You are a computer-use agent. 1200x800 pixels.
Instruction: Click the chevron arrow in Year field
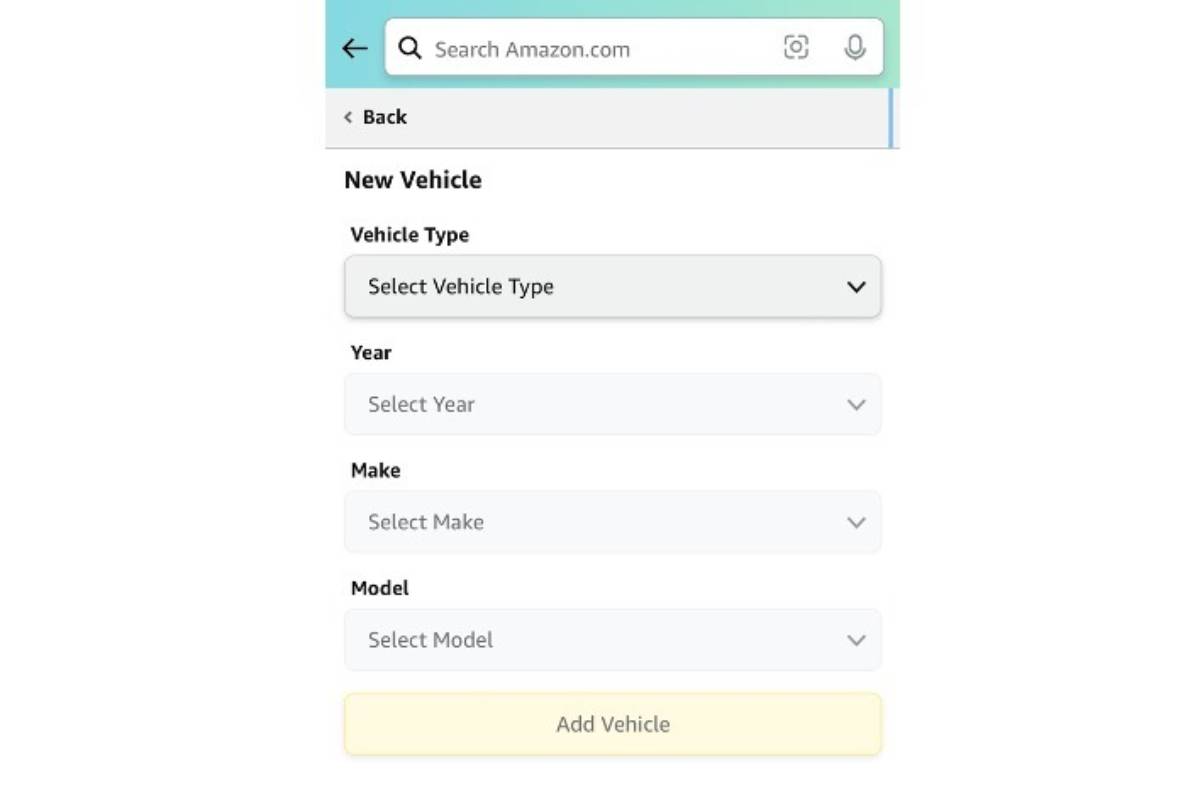[x=856, y=405]
